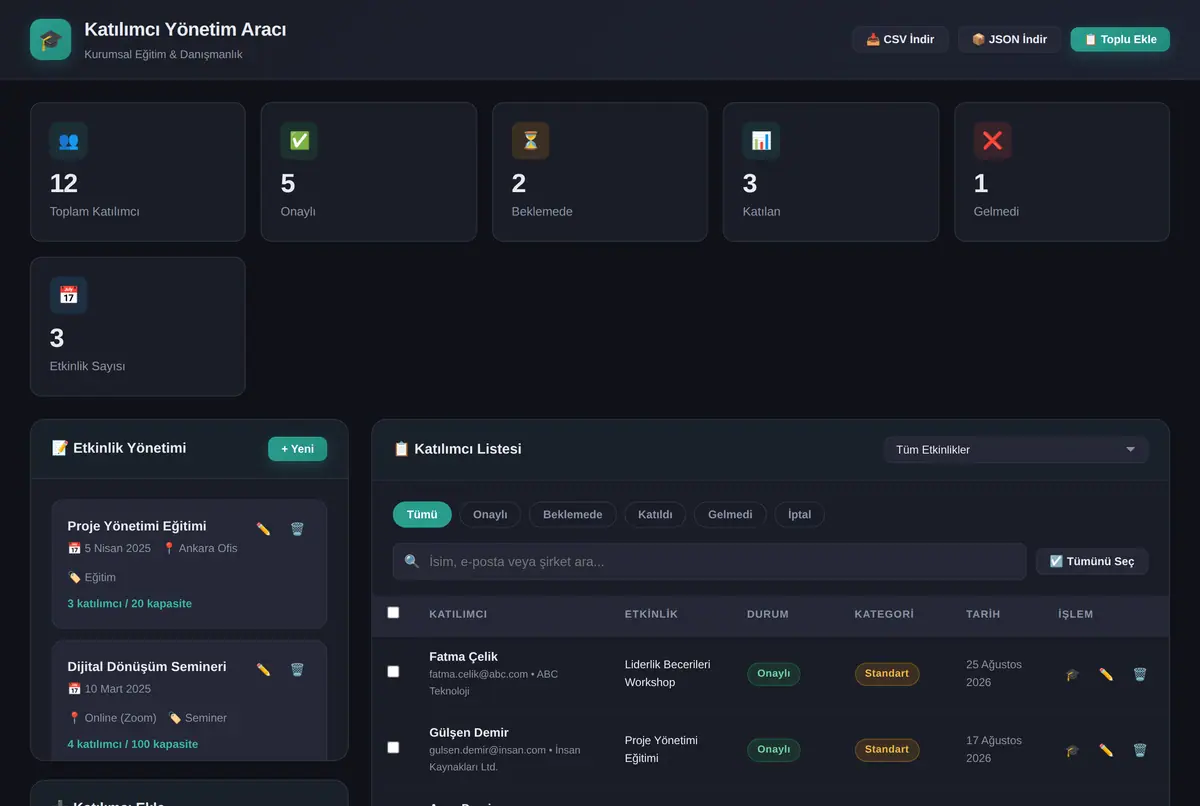This screenshot has height=806, width=1200.
Task: Click the graduation cap app logo
Action: point(50,39)
